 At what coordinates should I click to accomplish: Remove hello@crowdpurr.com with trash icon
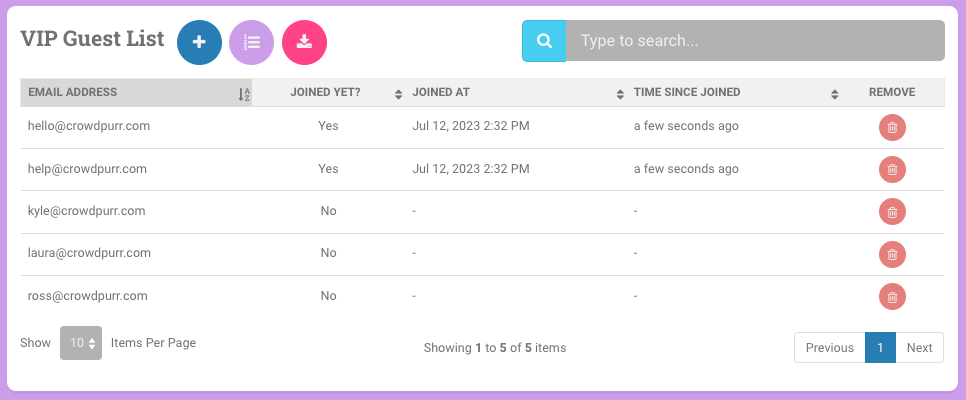892,128
